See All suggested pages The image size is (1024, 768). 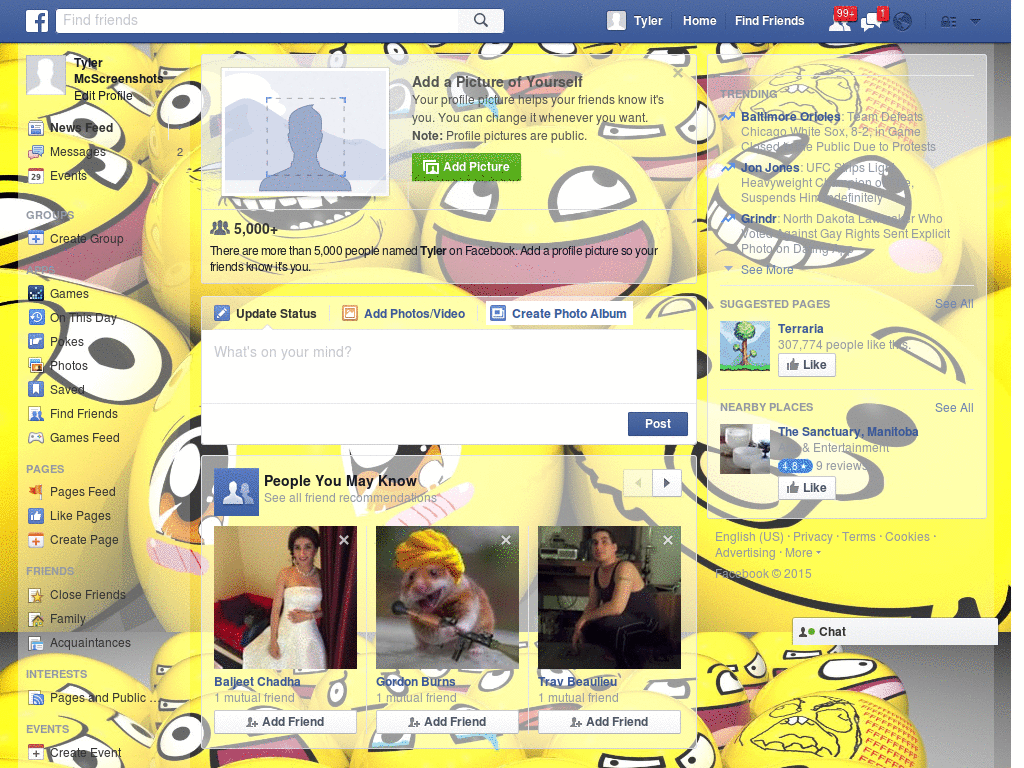(953, 304)
